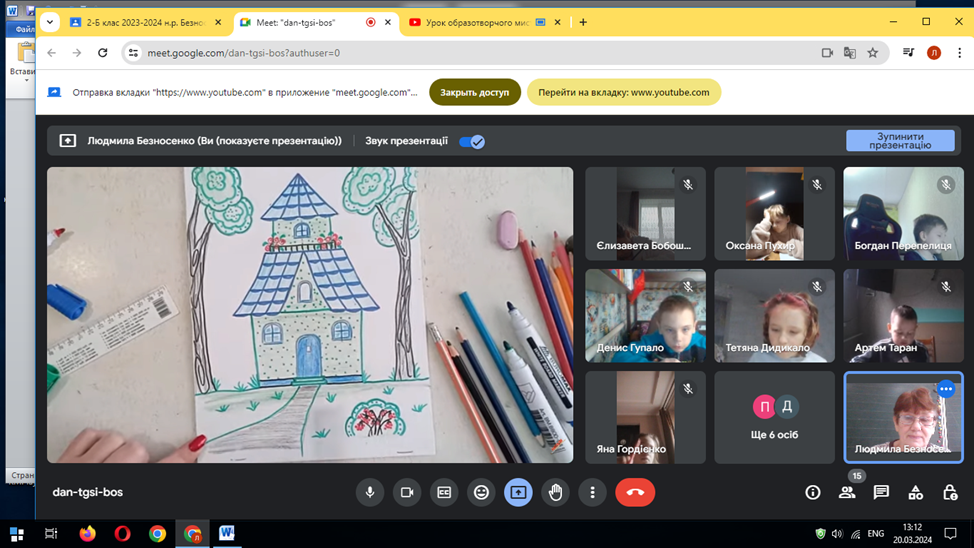The height and width of the screenshot is (548, 974).
Task: Open the notifications action center
Action: click(x=950, y=534)
